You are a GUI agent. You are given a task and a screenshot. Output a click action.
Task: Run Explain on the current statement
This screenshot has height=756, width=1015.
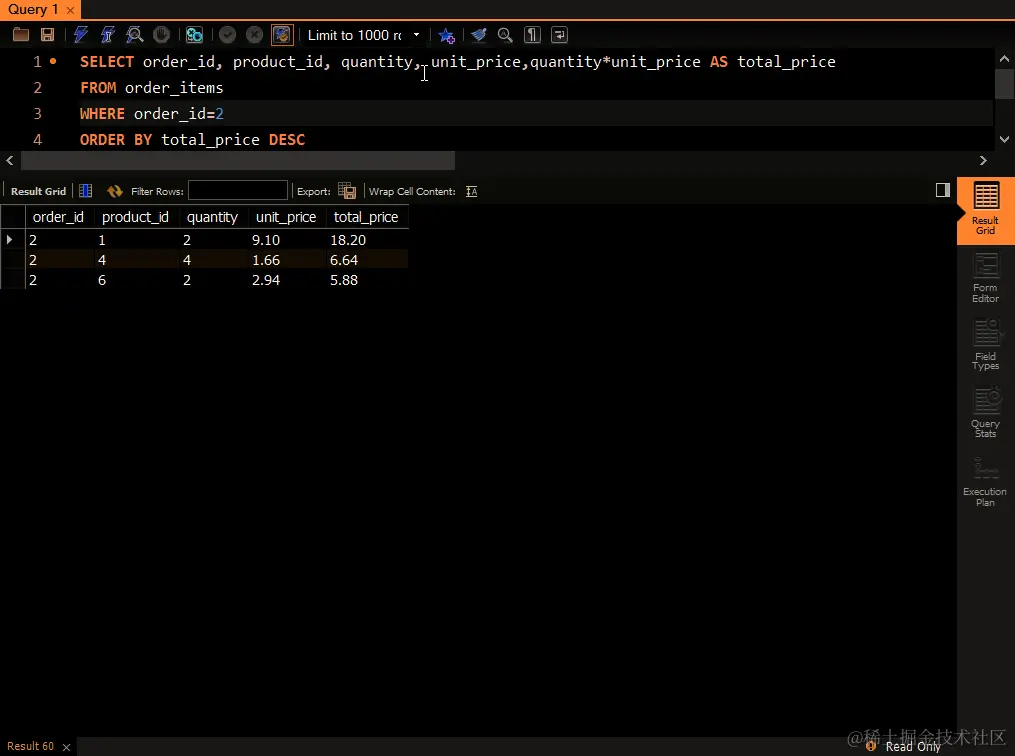click(135, 35)
